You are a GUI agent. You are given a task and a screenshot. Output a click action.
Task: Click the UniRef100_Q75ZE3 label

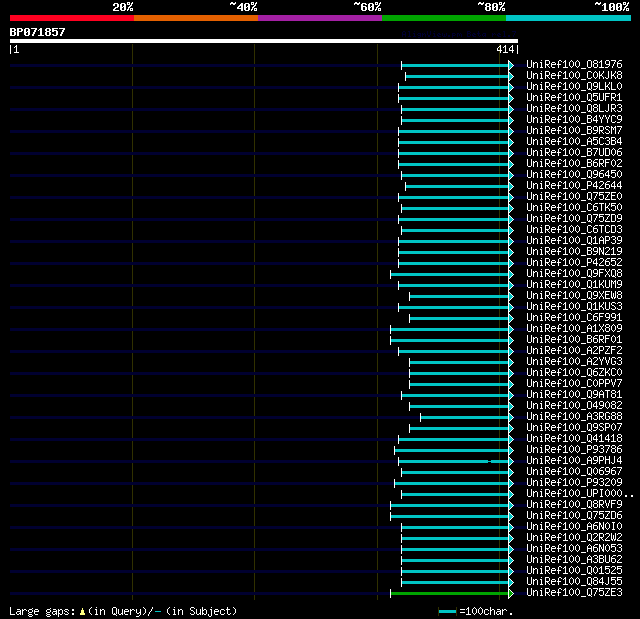point(574,593)
